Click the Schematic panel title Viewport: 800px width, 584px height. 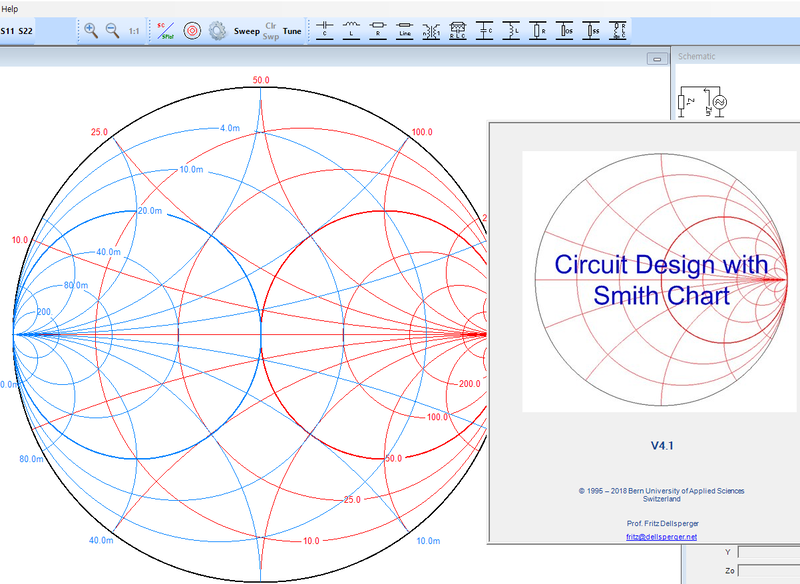(x=696, y=56)
